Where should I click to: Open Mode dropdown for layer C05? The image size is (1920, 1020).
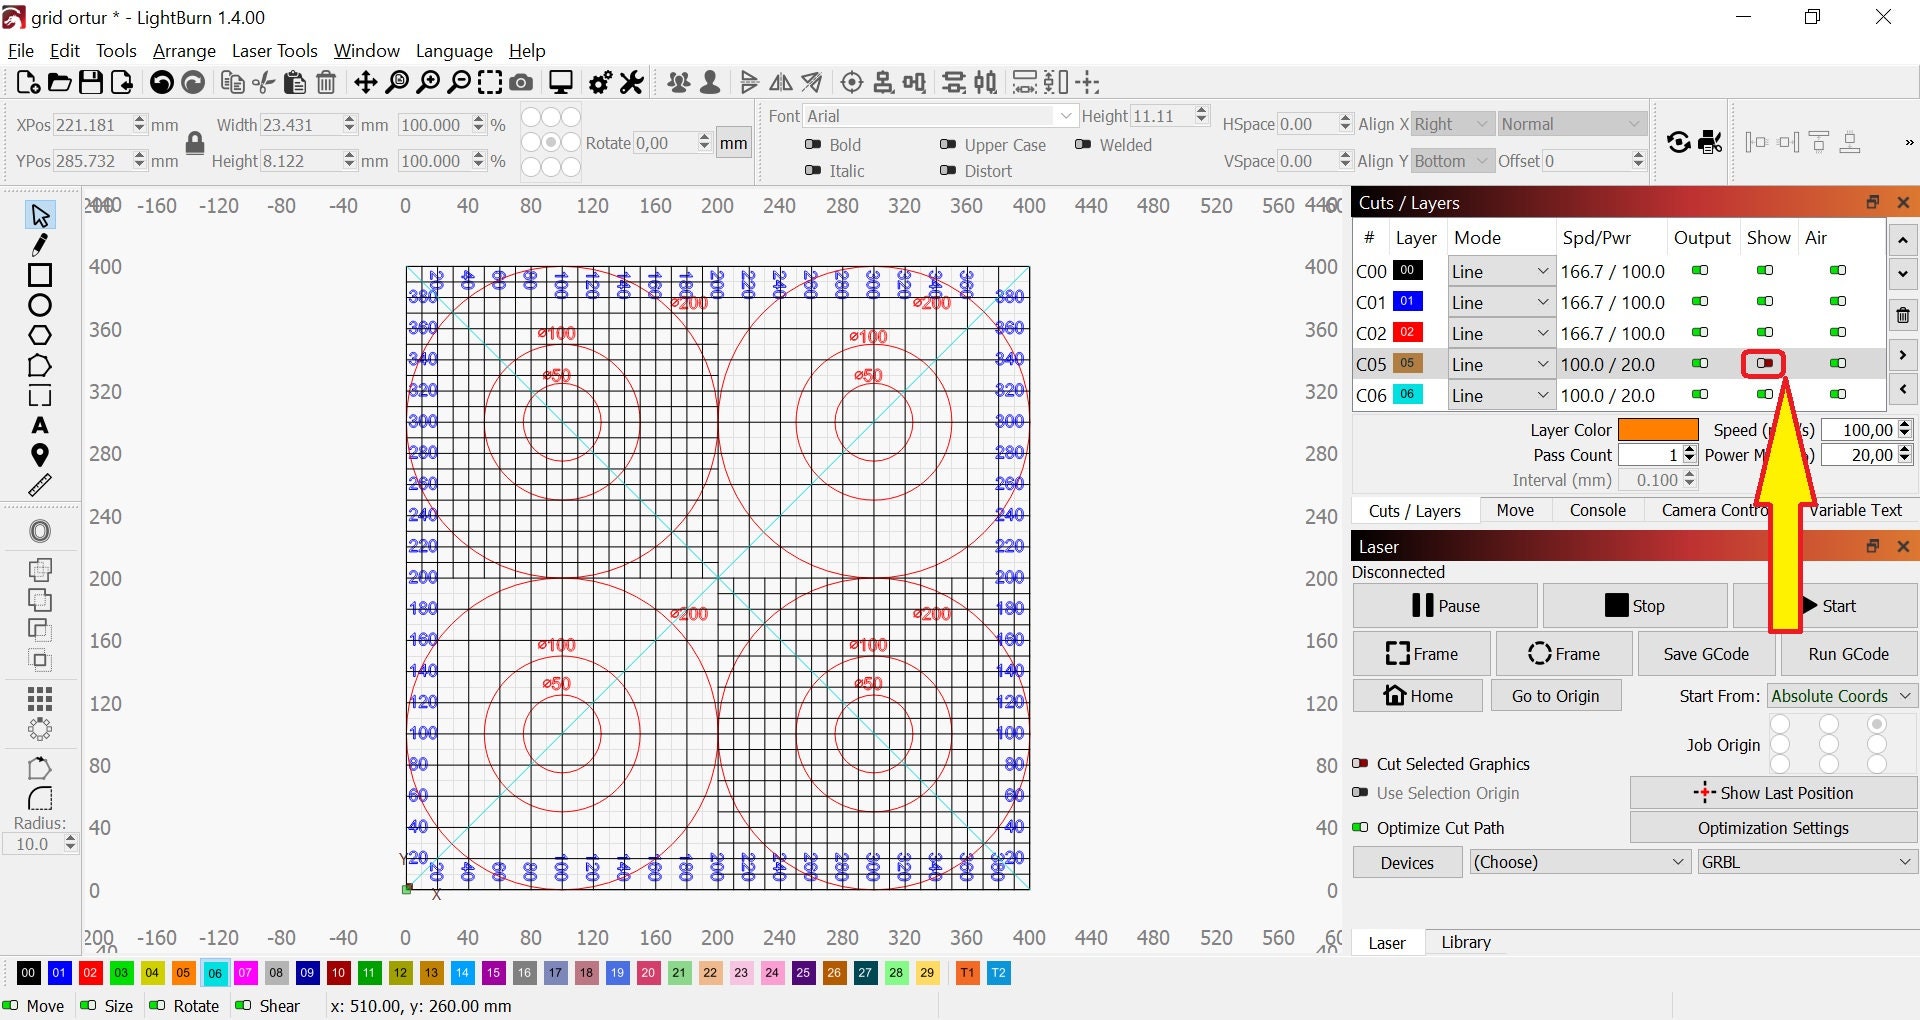(1501, 364)
